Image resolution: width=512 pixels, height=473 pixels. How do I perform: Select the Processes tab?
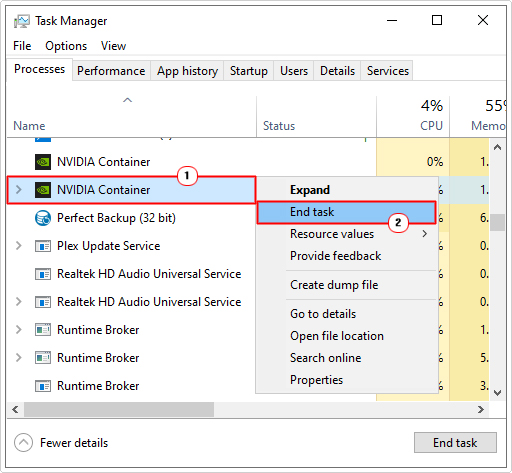39,69
